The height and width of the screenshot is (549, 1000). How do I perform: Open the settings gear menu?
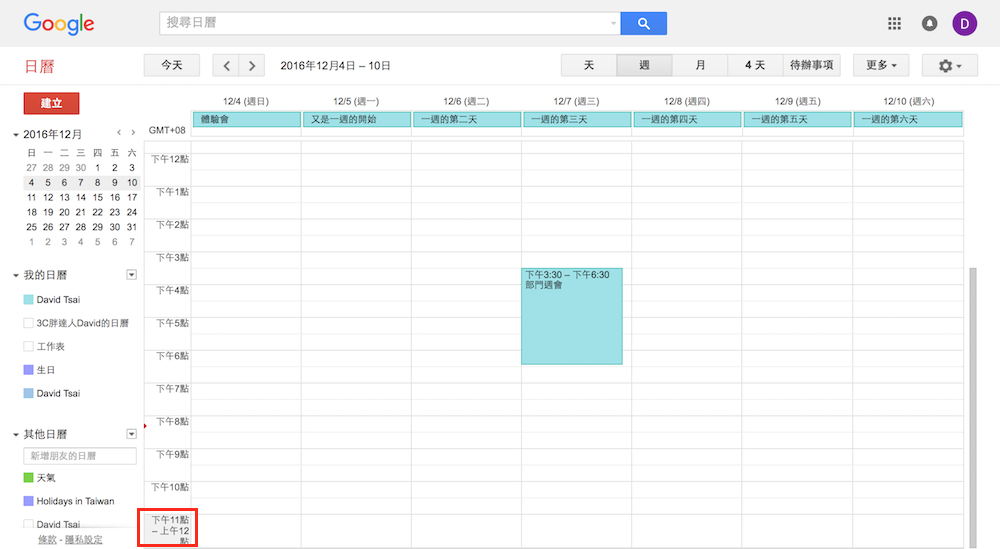pos(943,66)
